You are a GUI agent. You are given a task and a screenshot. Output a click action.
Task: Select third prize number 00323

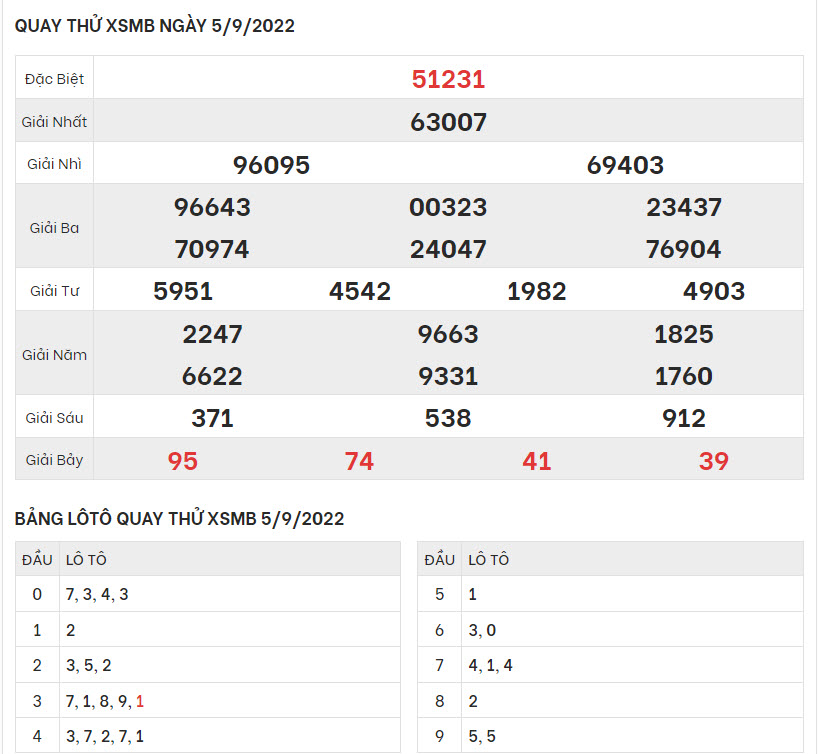tap(448, 208)
